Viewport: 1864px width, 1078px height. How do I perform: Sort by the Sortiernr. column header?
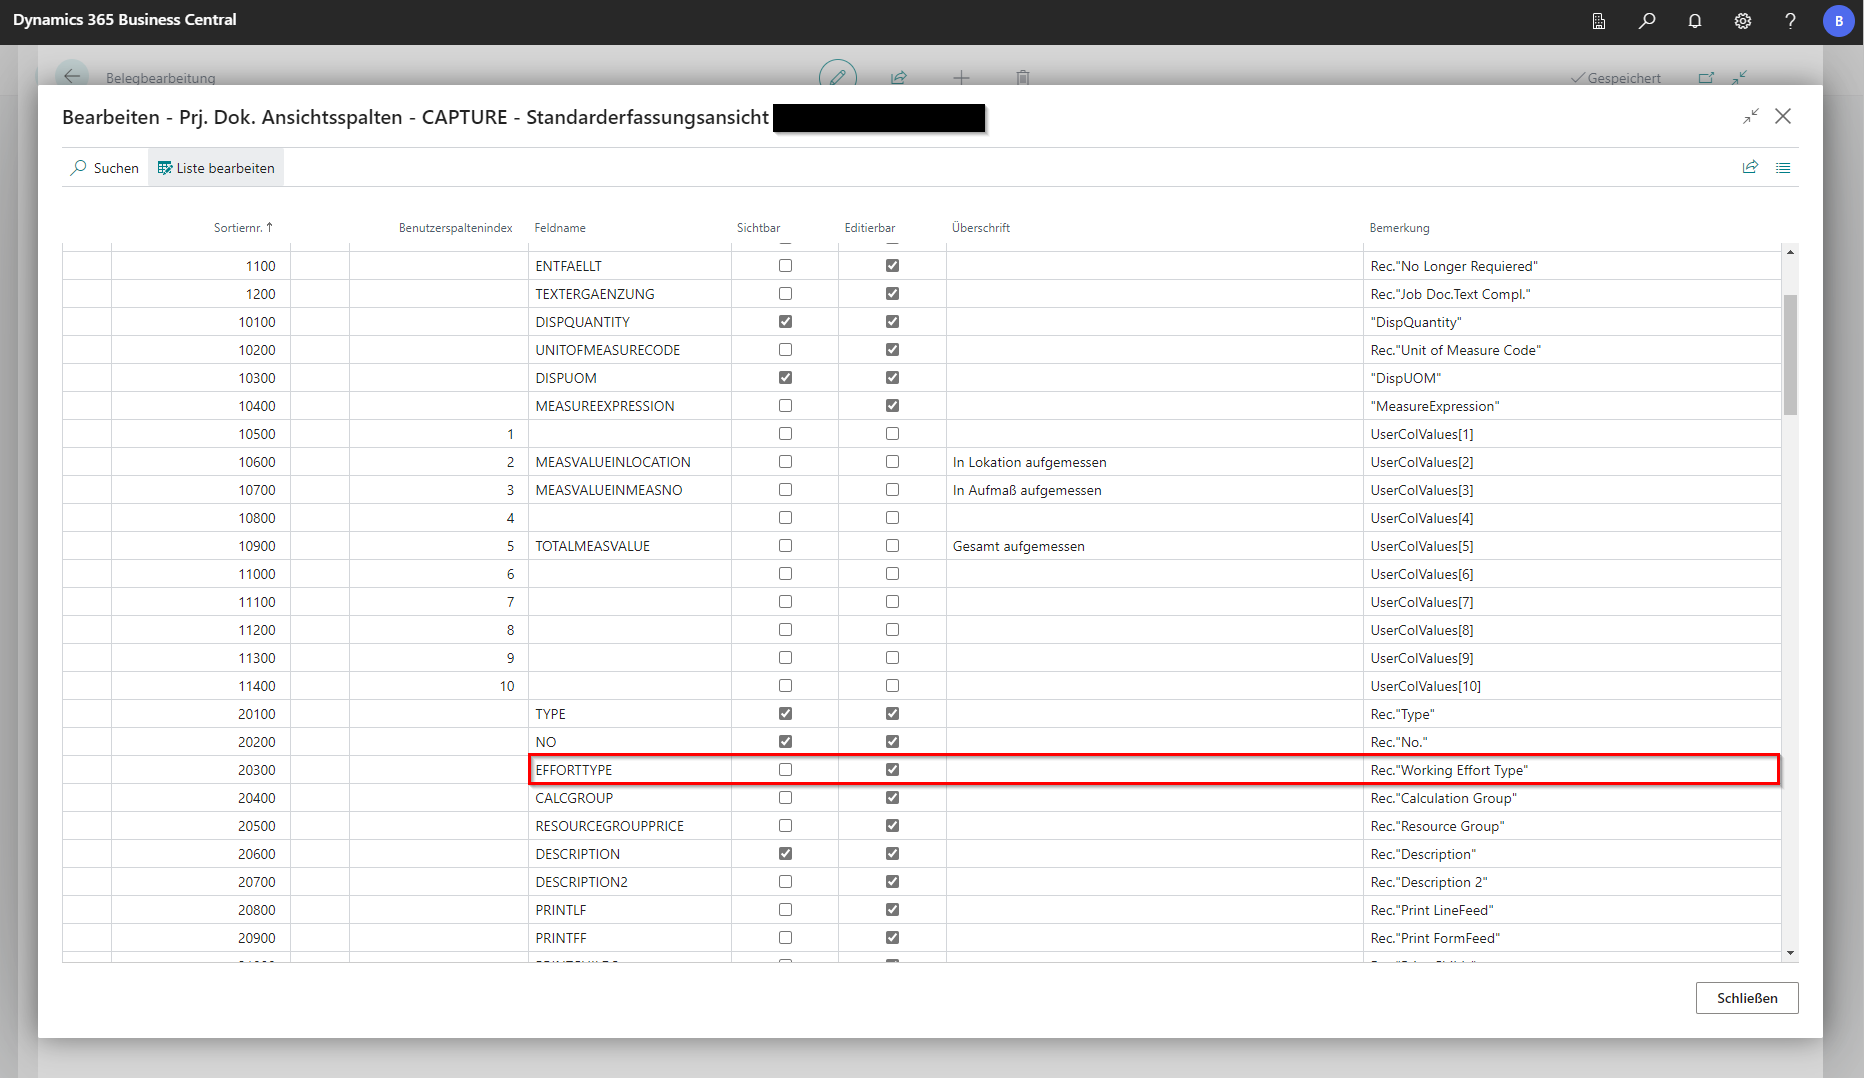click(x=242, y=228)
